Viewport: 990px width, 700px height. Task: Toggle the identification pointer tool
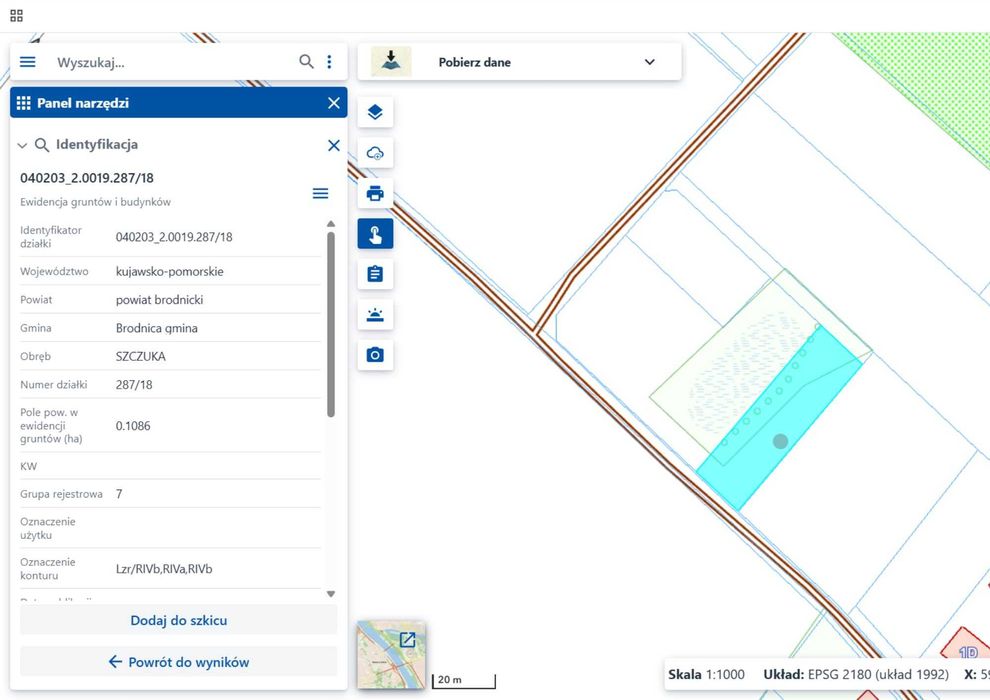375,234
